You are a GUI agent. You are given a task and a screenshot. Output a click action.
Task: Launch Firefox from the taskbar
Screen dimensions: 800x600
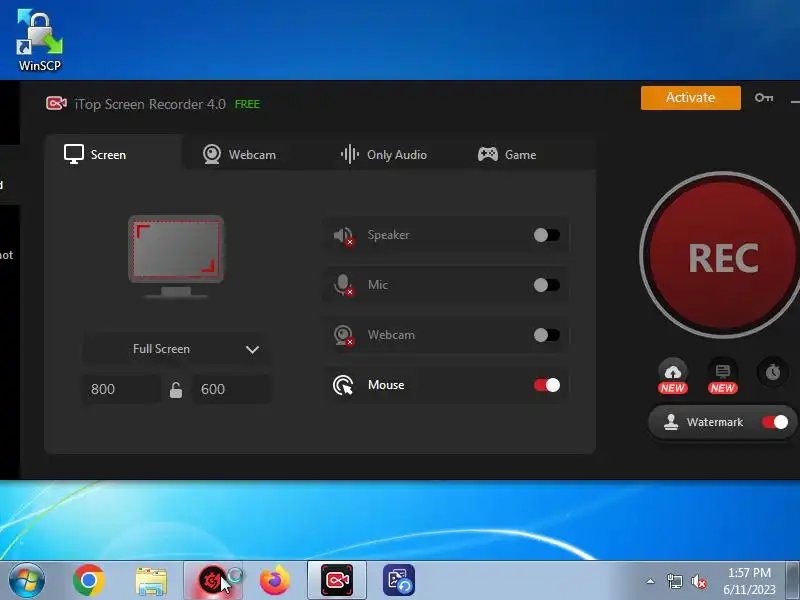(x=275, y=580)
